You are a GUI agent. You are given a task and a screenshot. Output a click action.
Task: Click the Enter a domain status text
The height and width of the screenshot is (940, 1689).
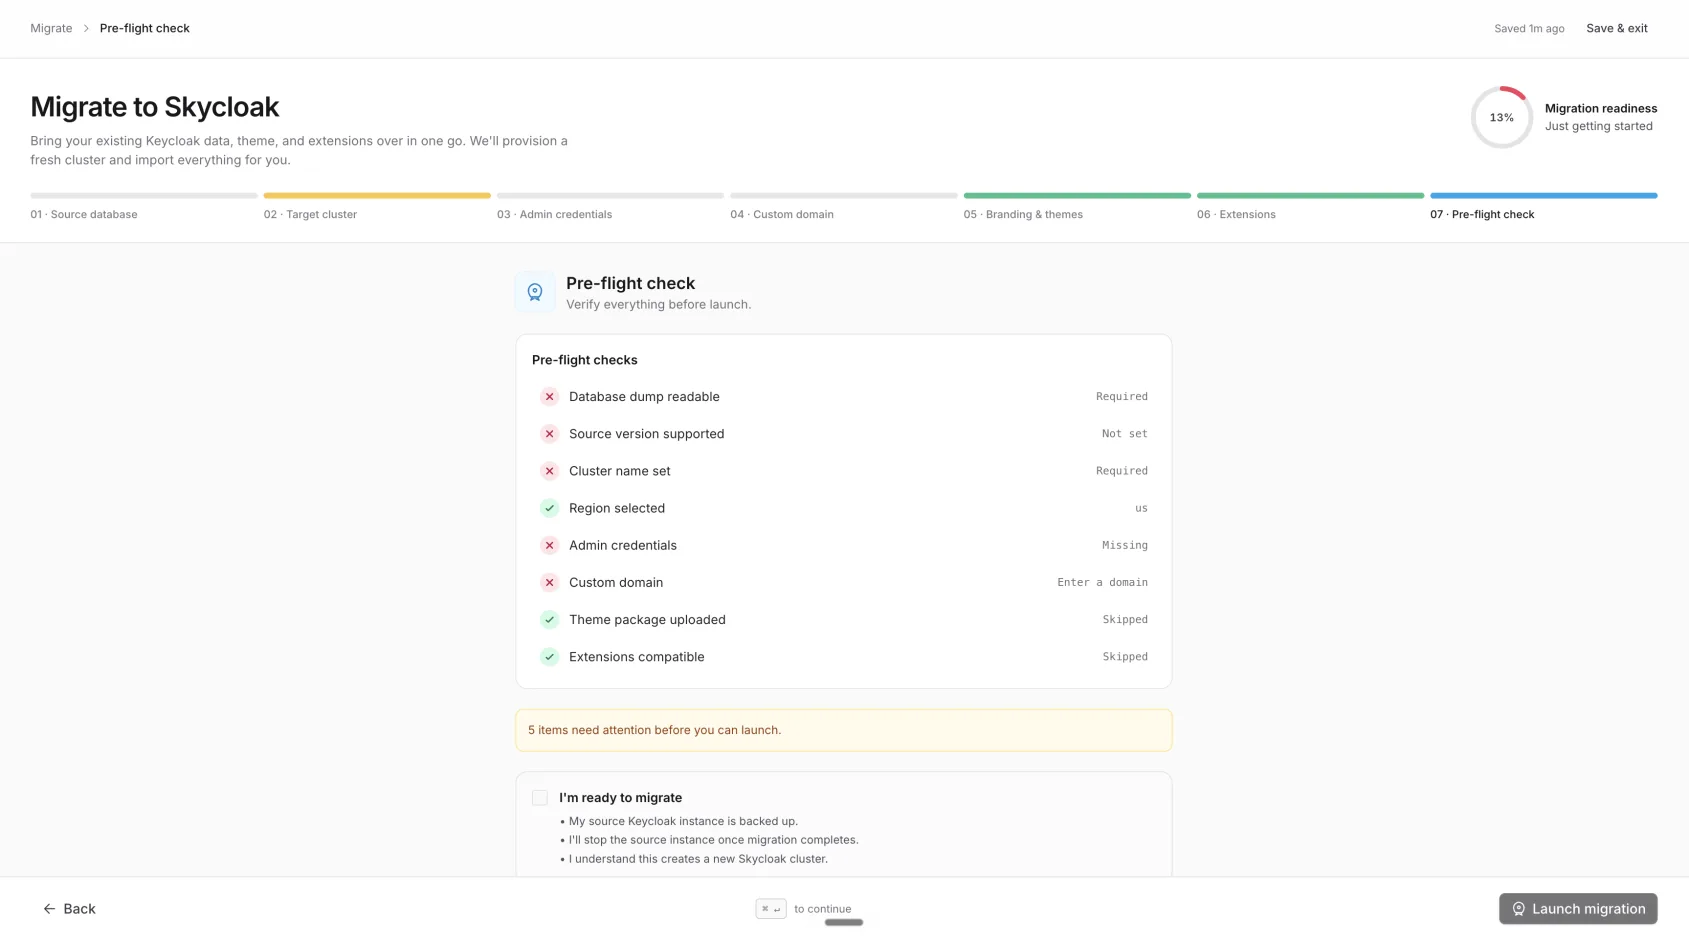1102,582
